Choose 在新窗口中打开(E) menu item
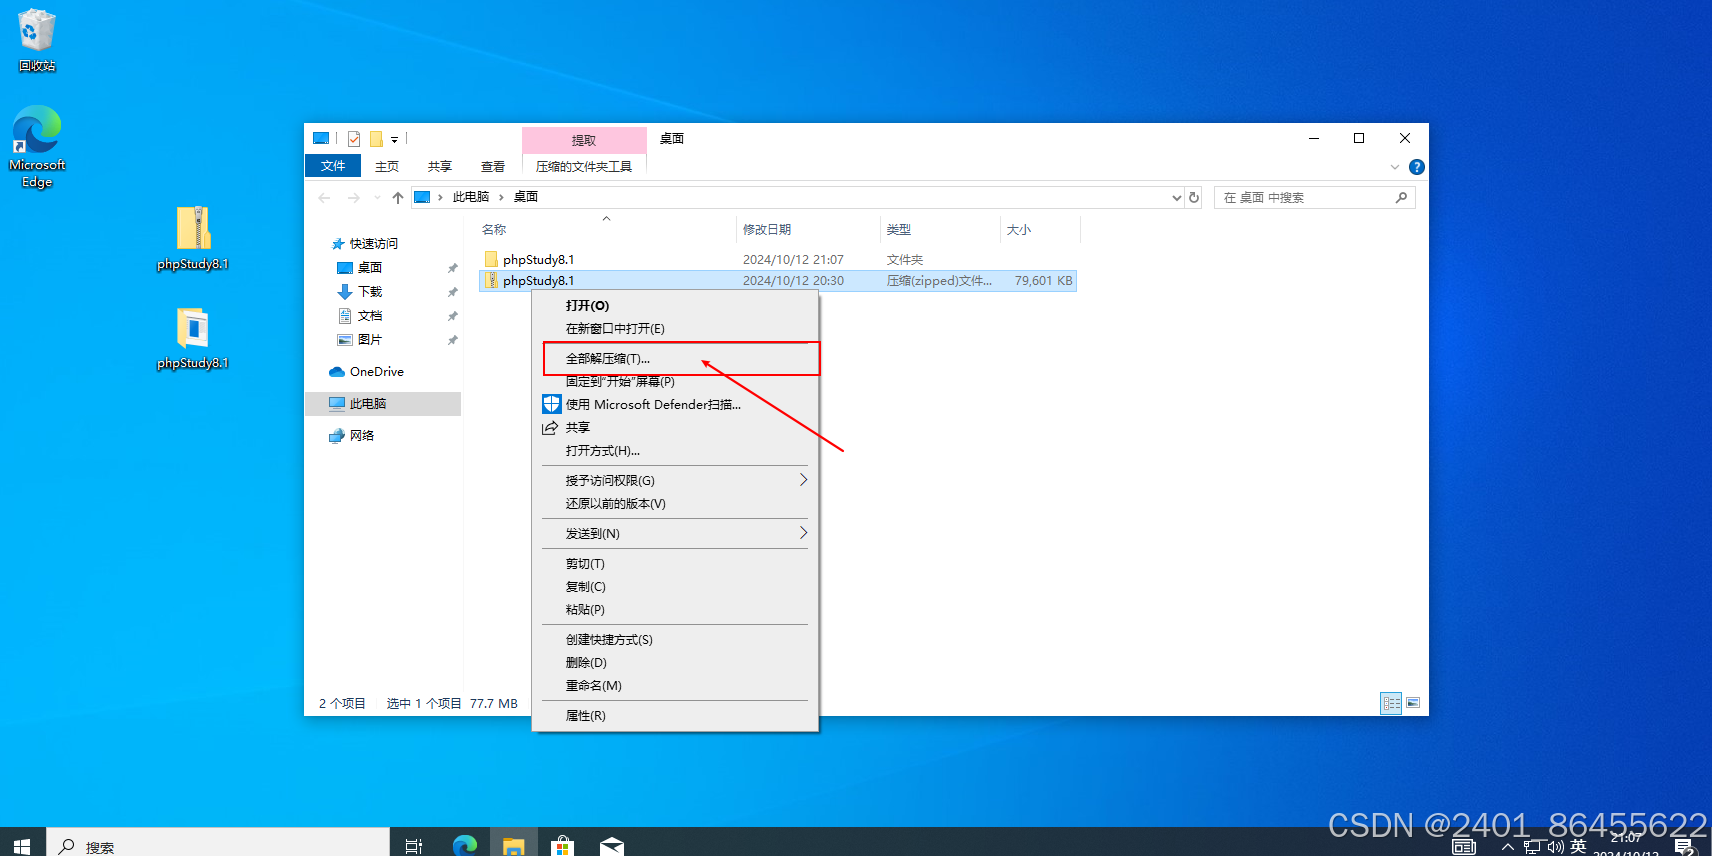 click(675, 329)
